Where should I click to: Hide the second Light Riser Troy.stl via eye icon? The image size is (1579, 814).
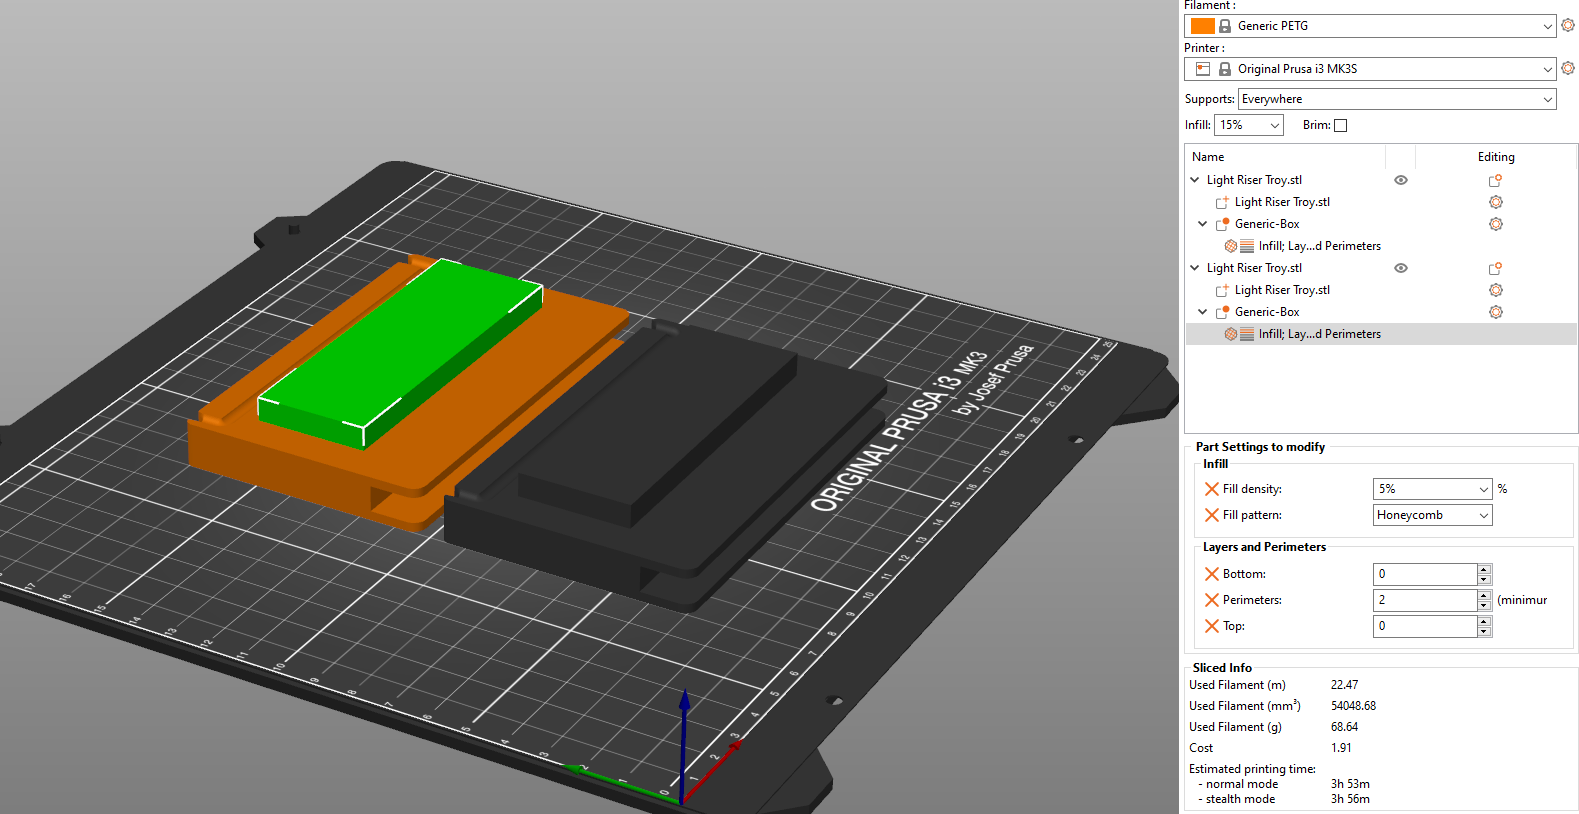1401,268
